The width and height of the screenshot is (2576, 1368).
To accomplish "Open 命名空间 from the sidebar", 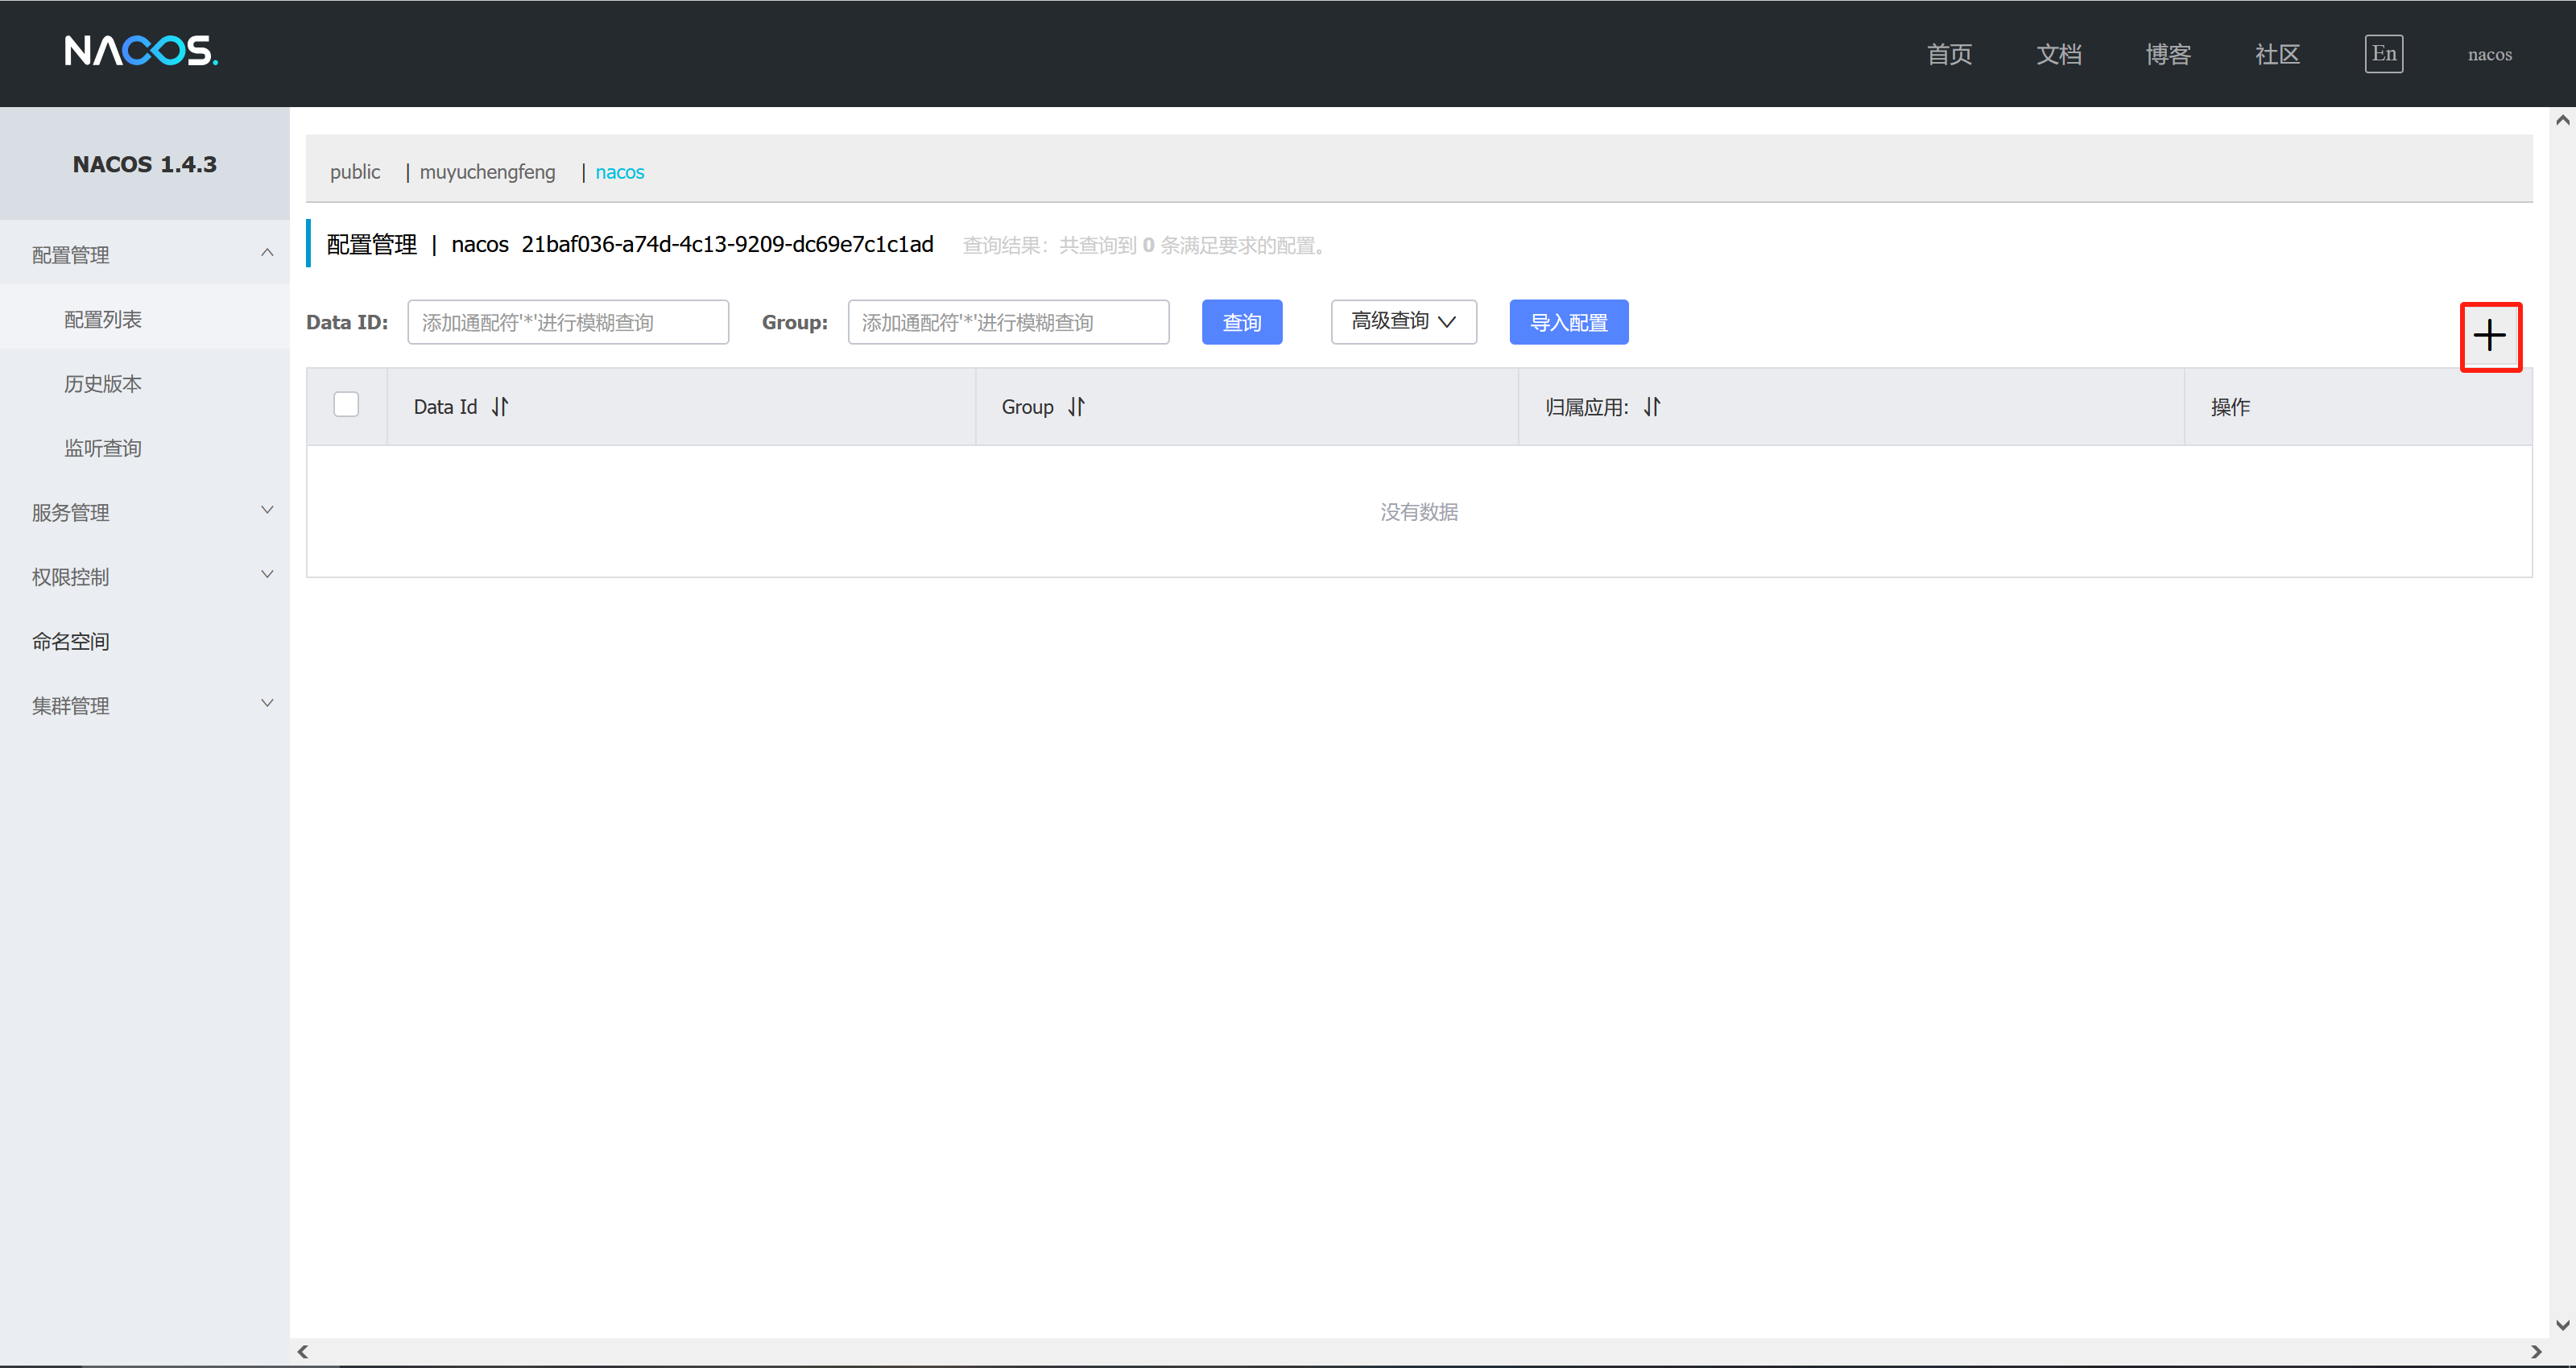I will [70, 641].
